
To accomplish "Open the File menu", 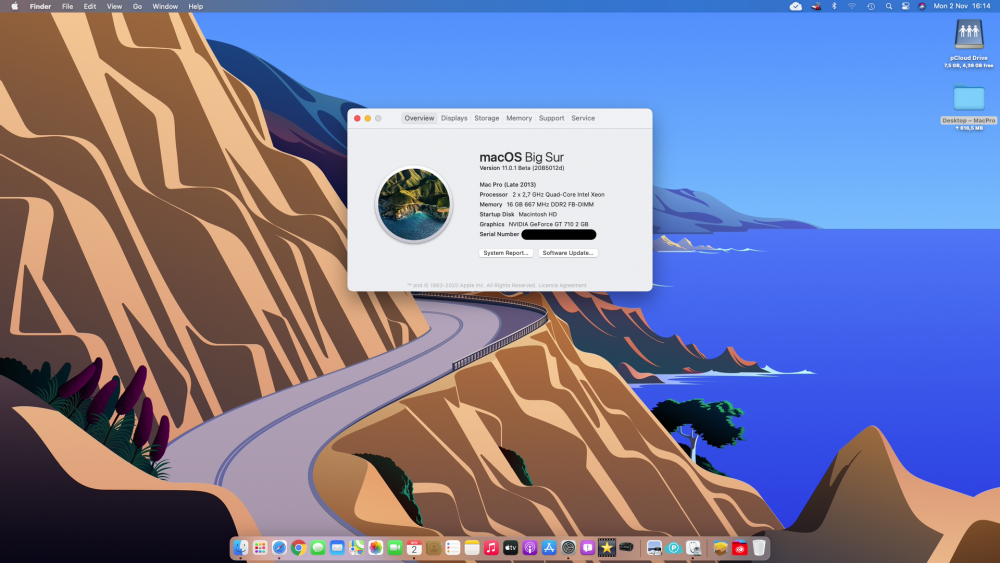I will [67, 6].
